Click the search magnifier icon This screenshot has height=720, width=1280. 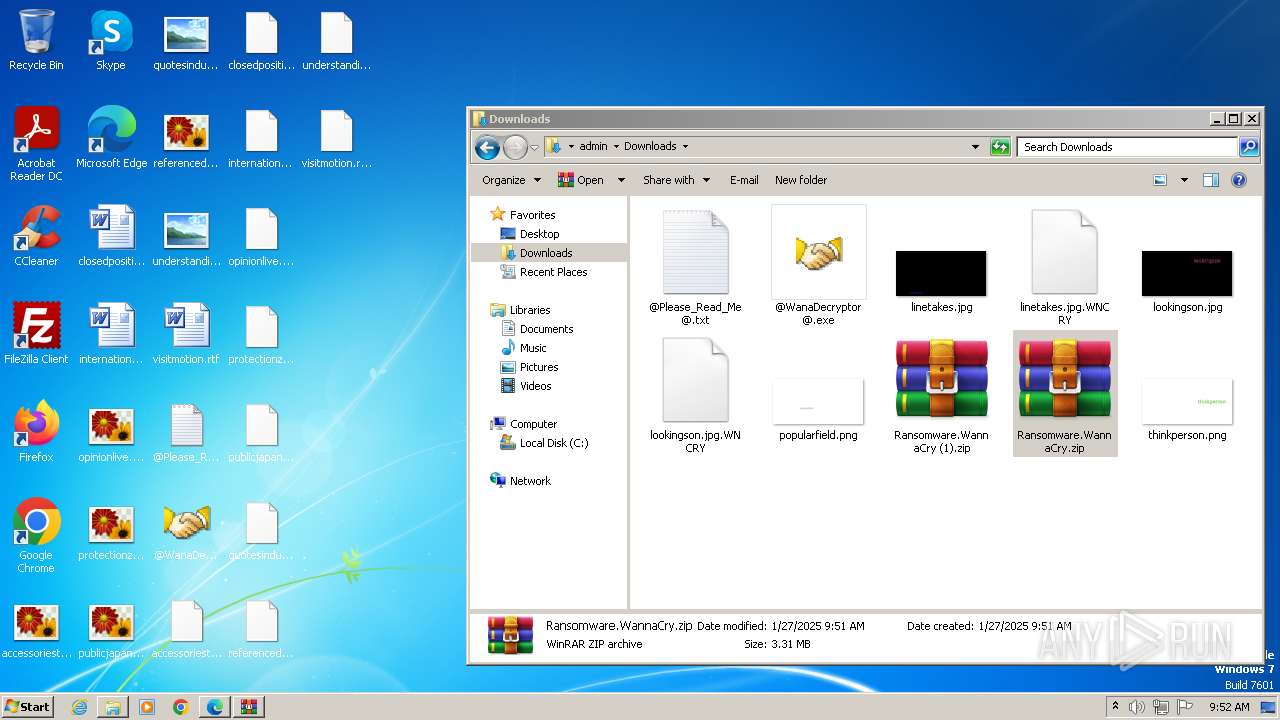(1248, 147)
